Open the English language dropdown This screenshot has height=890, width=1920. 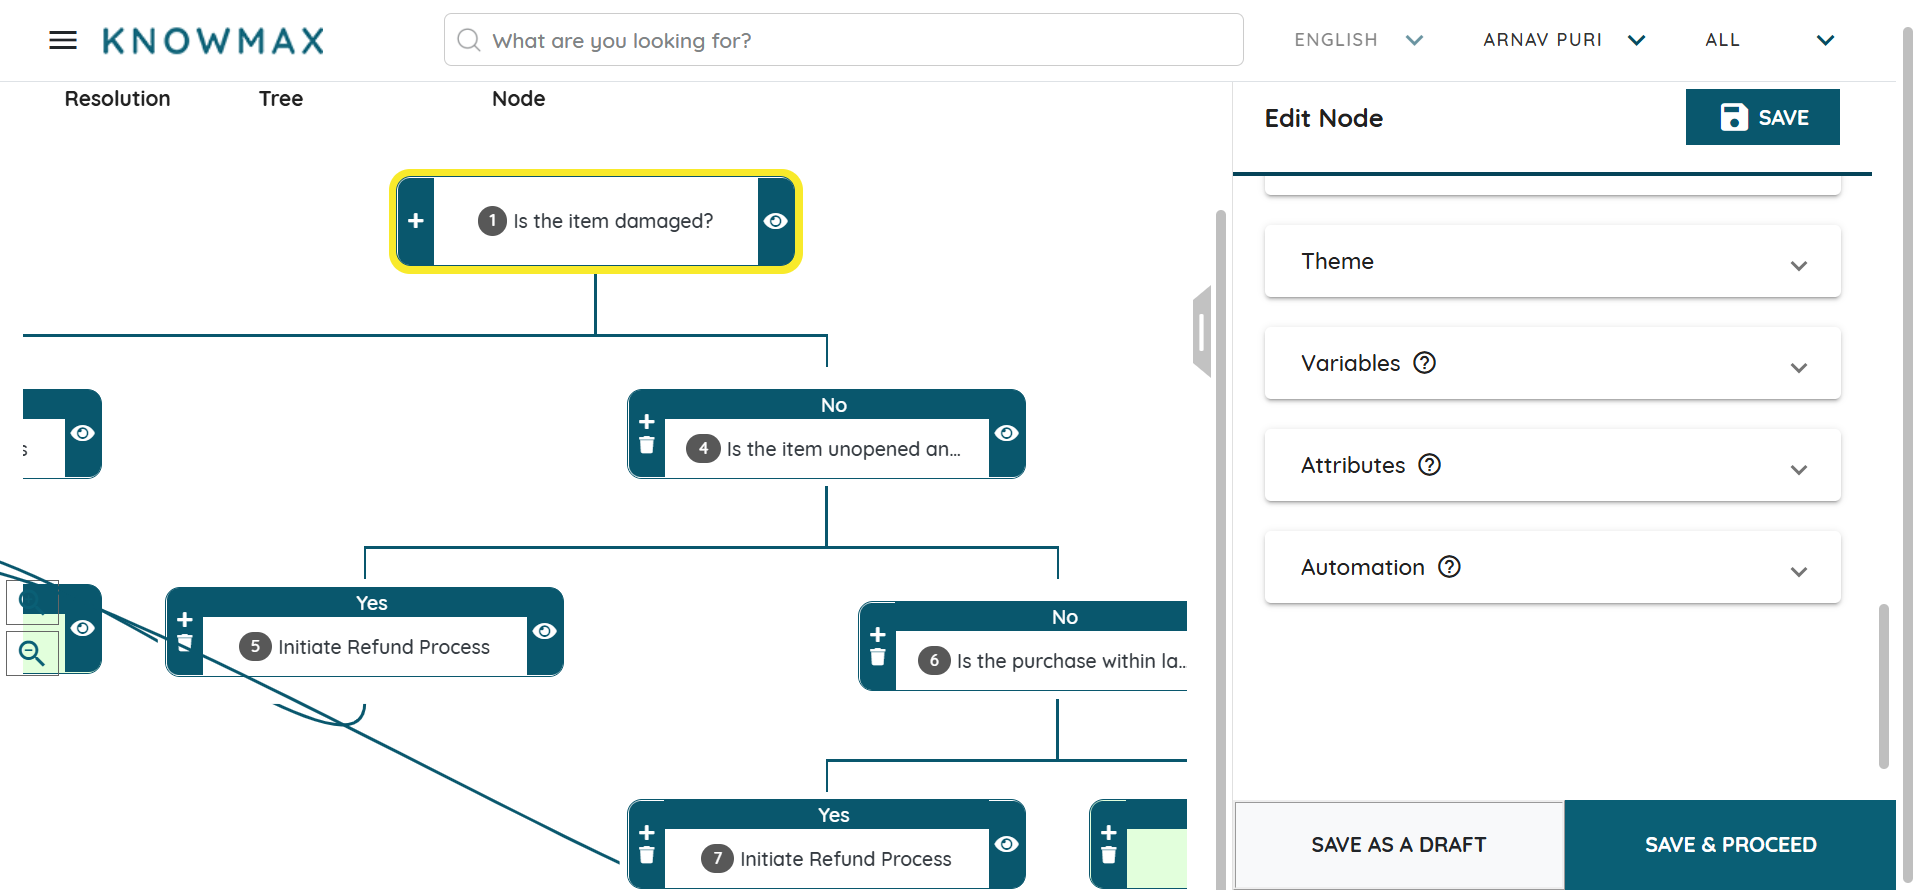click(x=1358, y=40)
